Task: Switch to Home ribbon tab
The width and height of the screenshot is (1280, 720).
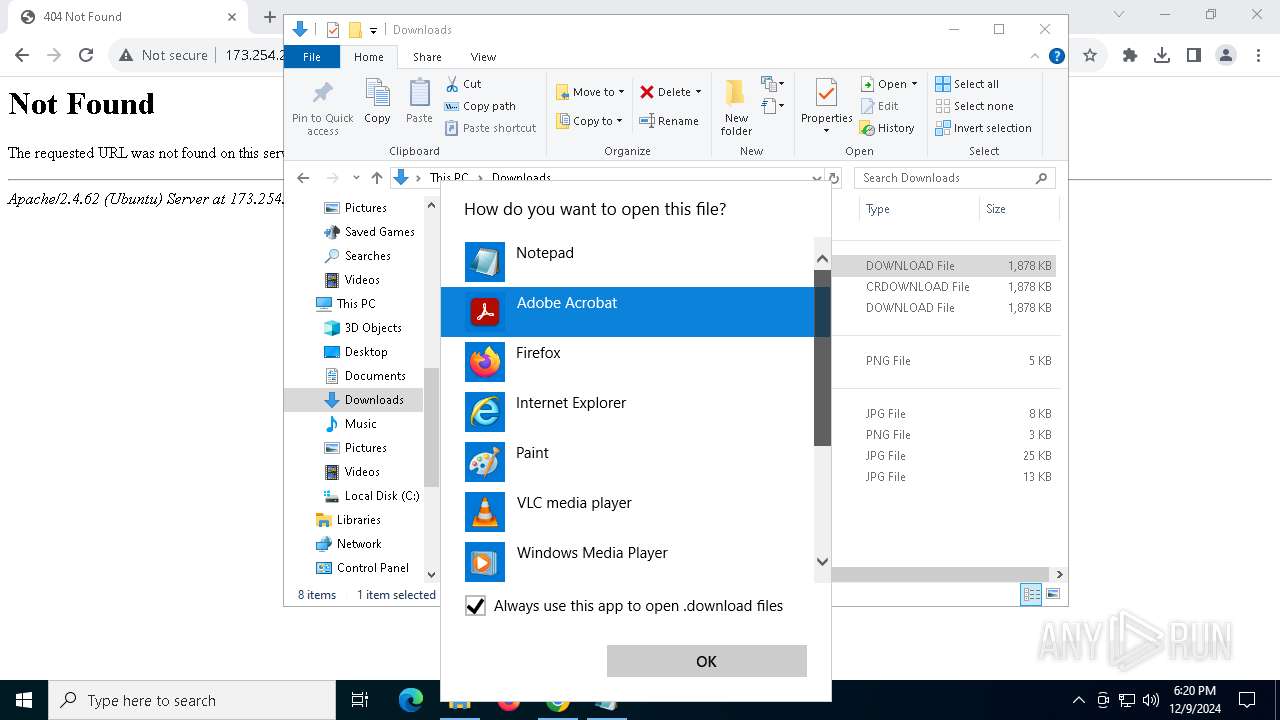Action: [x=368, y=57]
